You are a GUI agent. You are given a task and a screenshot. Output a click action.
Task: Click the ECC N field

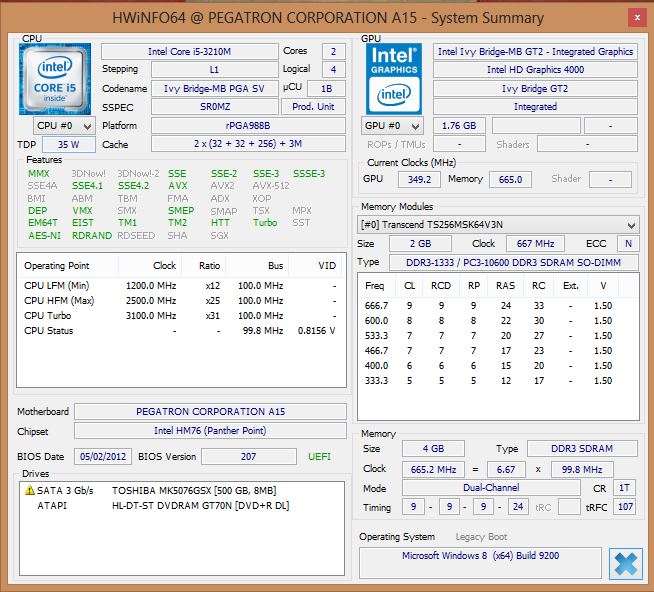tap(628, 244)
